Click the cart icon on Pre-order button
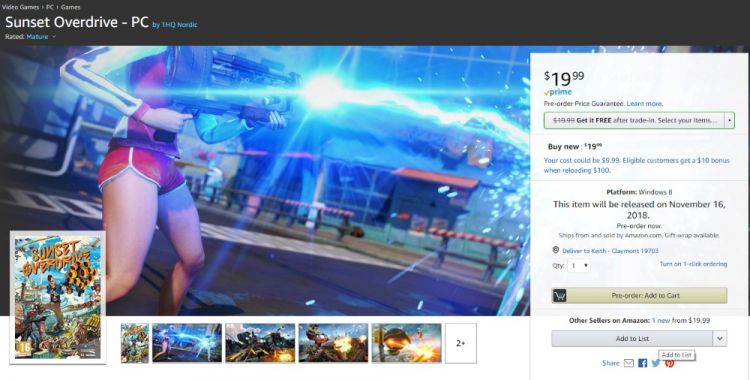 click(559, 296)
